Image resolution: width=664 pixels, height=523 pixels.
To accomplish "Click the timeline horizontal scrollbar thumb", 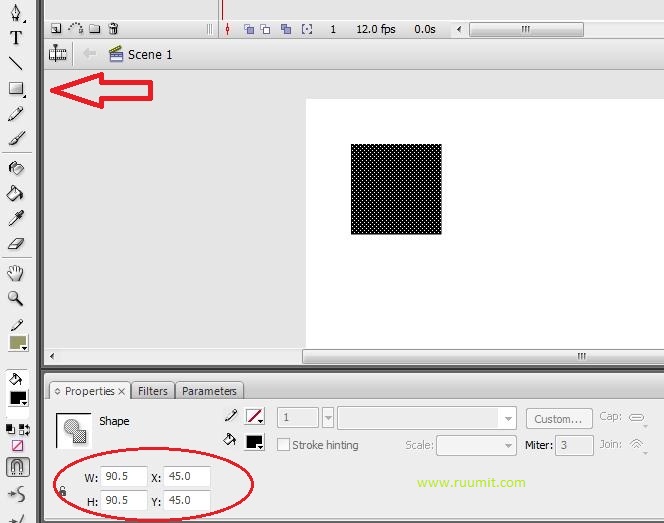I will [x=526, y=30].
